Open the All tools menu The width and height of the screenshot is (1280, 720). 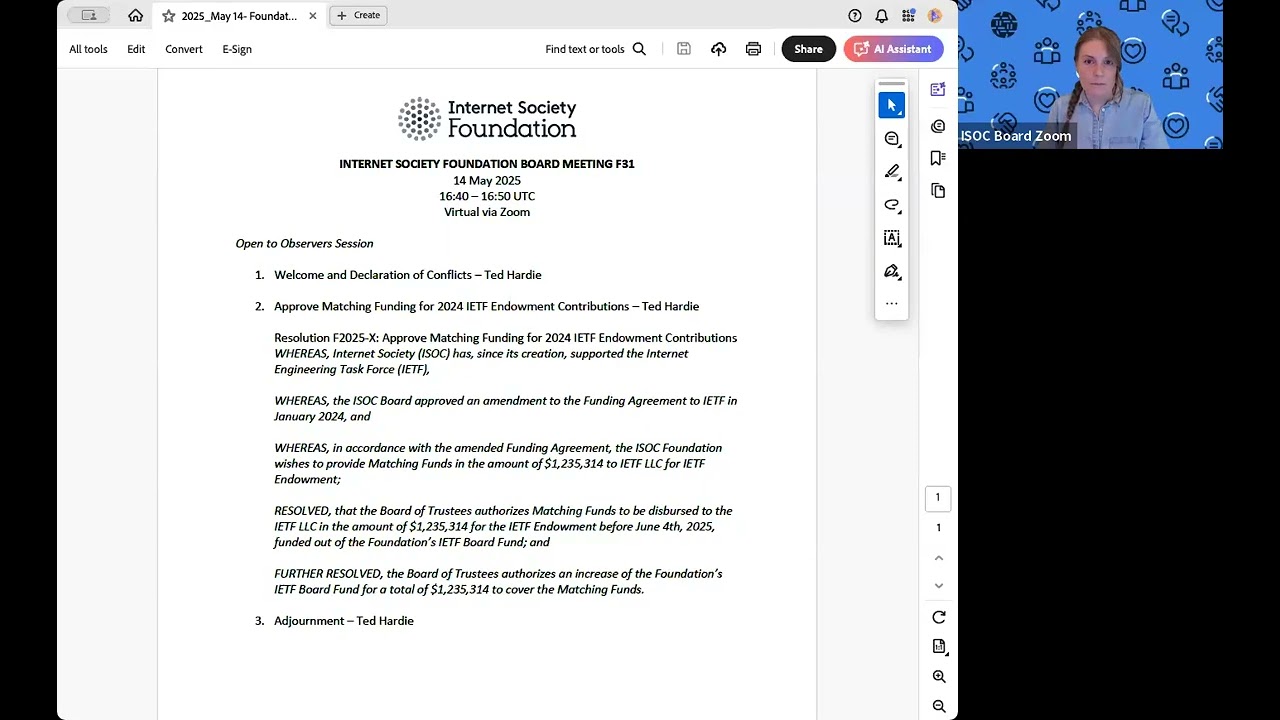88,49
